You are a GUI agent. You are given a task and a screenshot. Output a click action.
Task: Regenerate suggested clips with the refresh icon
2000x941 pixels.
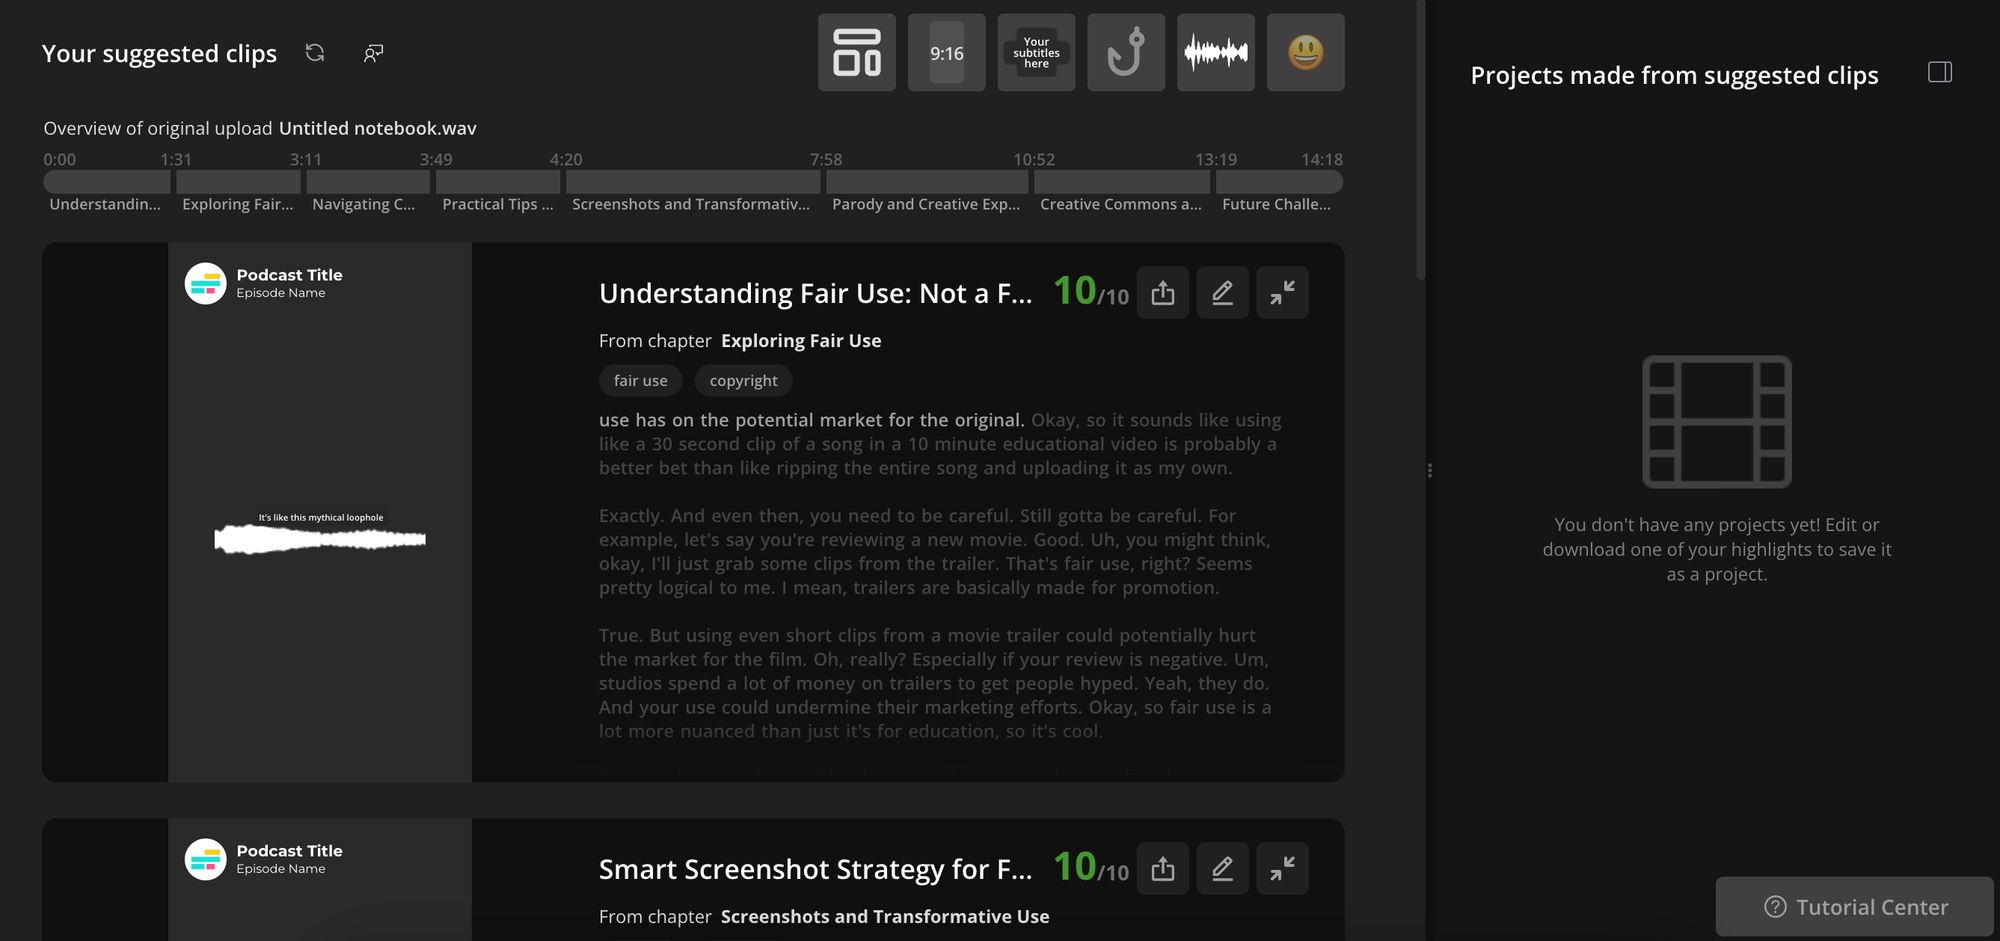[x=314, y=53]
